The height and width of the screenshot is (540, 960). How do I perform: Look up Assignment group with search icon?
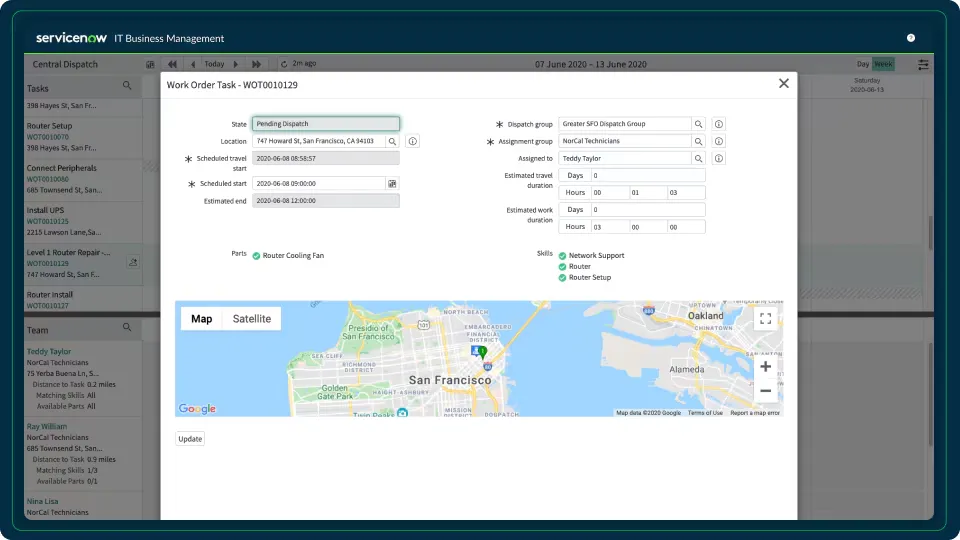click(699, 141)
